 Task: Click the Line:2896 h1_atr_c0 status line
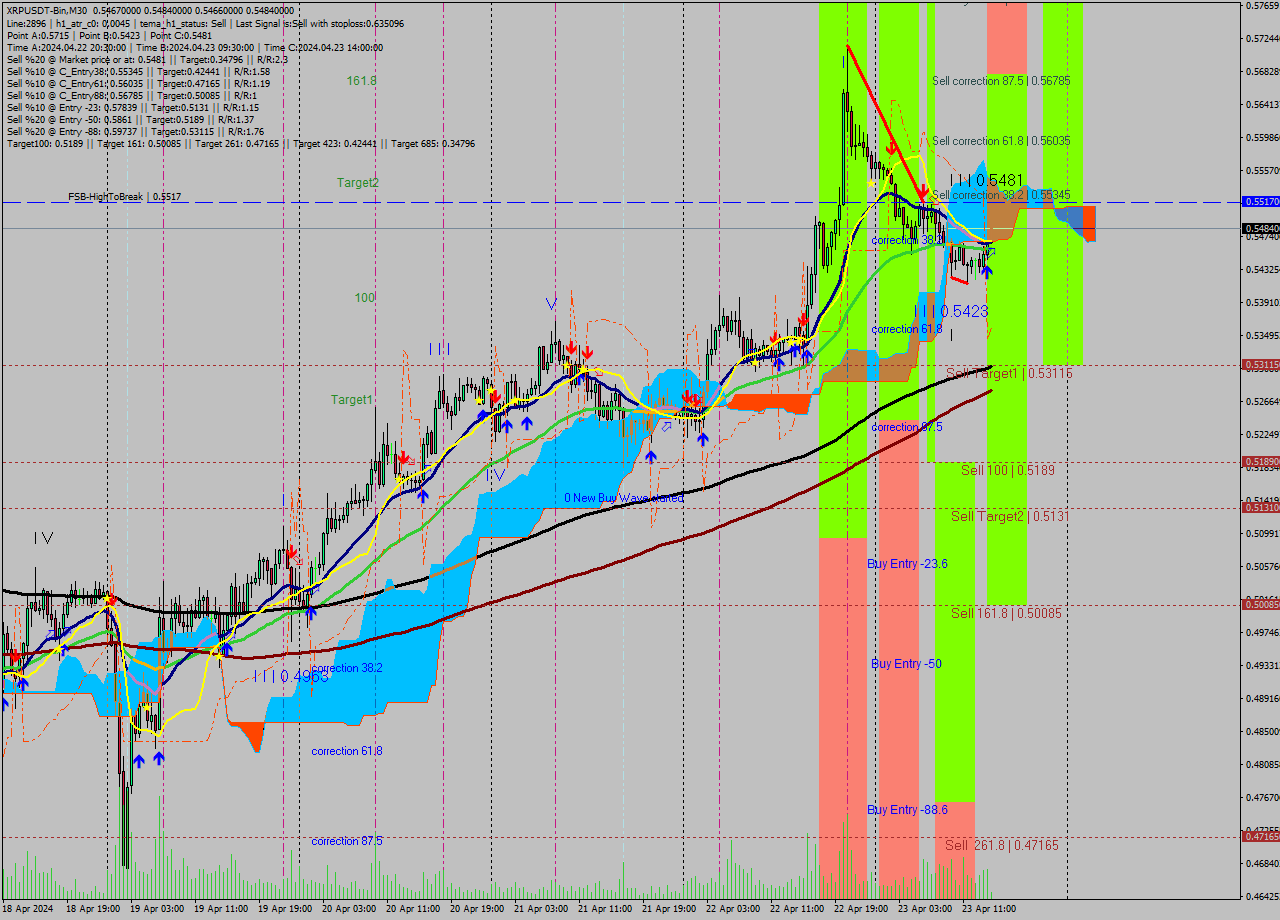tap(205, 23)
